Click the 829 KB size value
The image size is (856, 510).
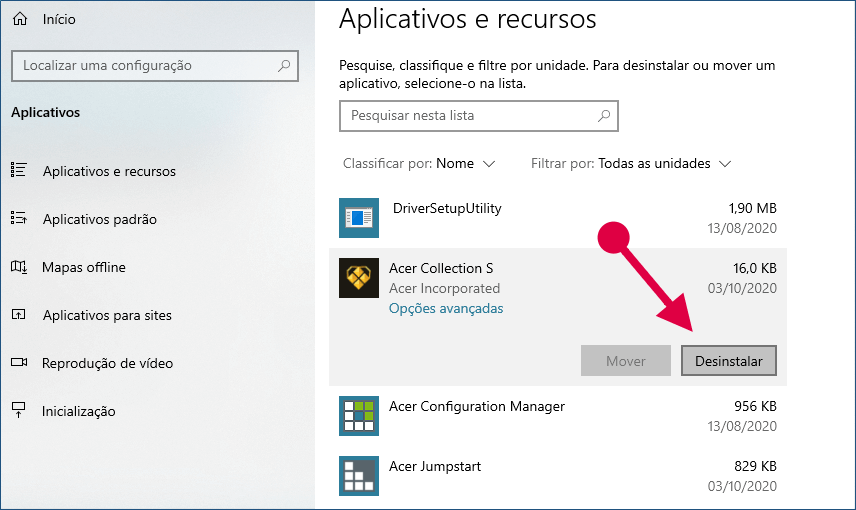point(755,466)
